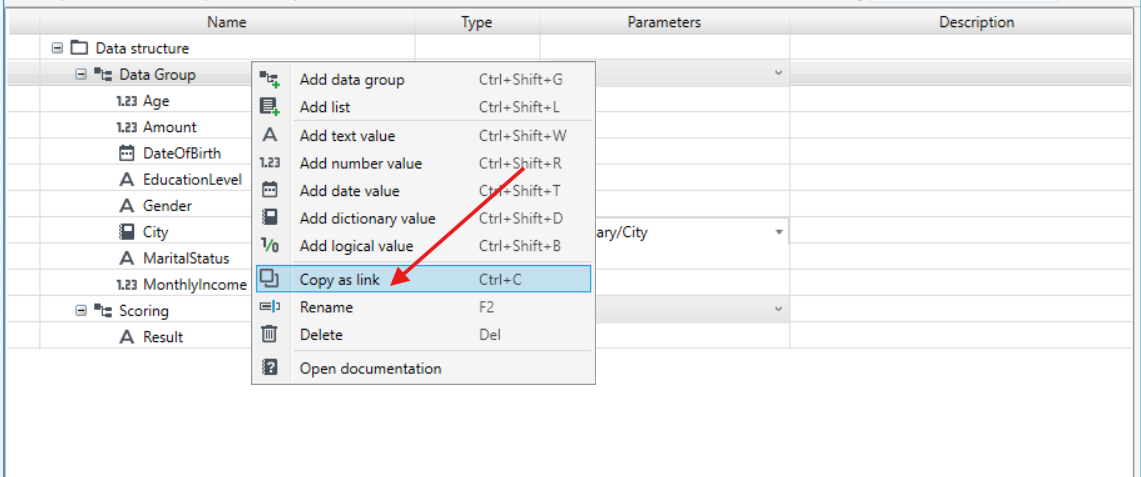Select the EducationLevel row label
Screen dimensions: 1141x477
tap(192, 180)
